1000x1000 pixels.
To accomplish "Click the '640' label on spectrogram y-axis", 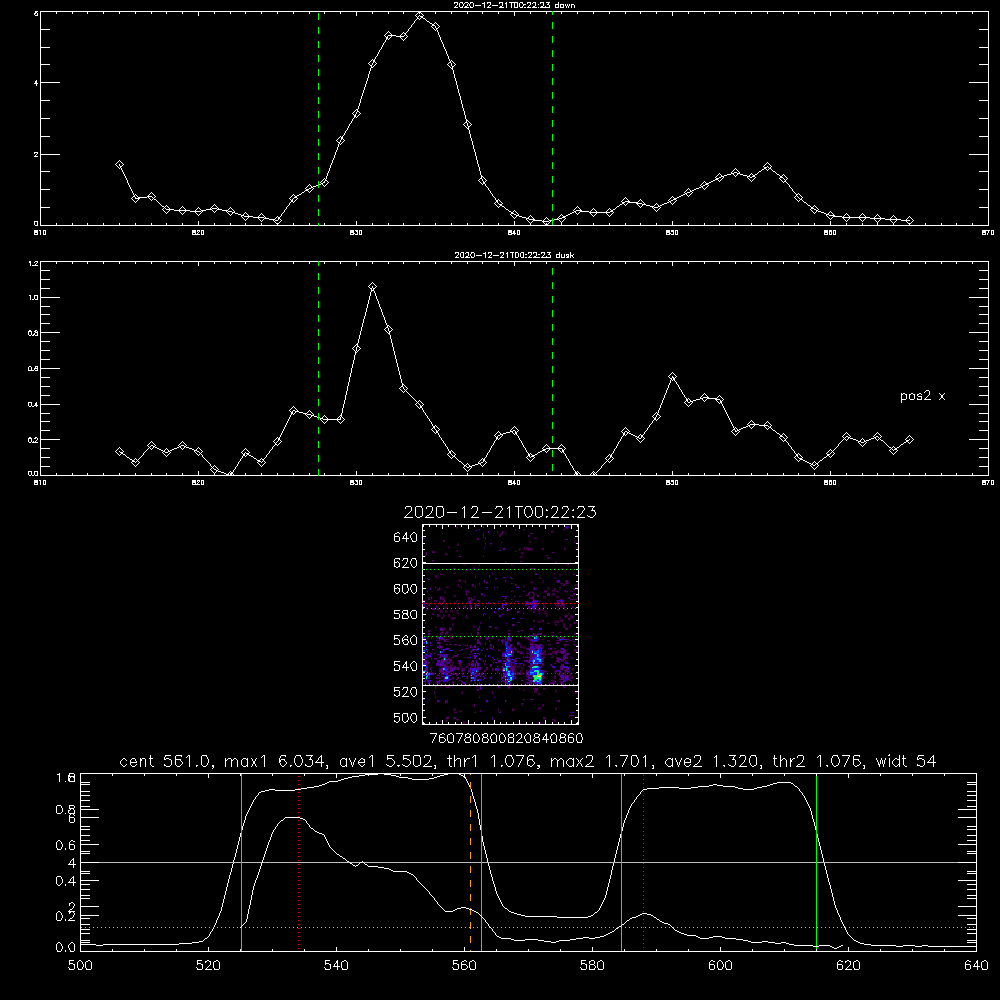I will click(406, 538).
